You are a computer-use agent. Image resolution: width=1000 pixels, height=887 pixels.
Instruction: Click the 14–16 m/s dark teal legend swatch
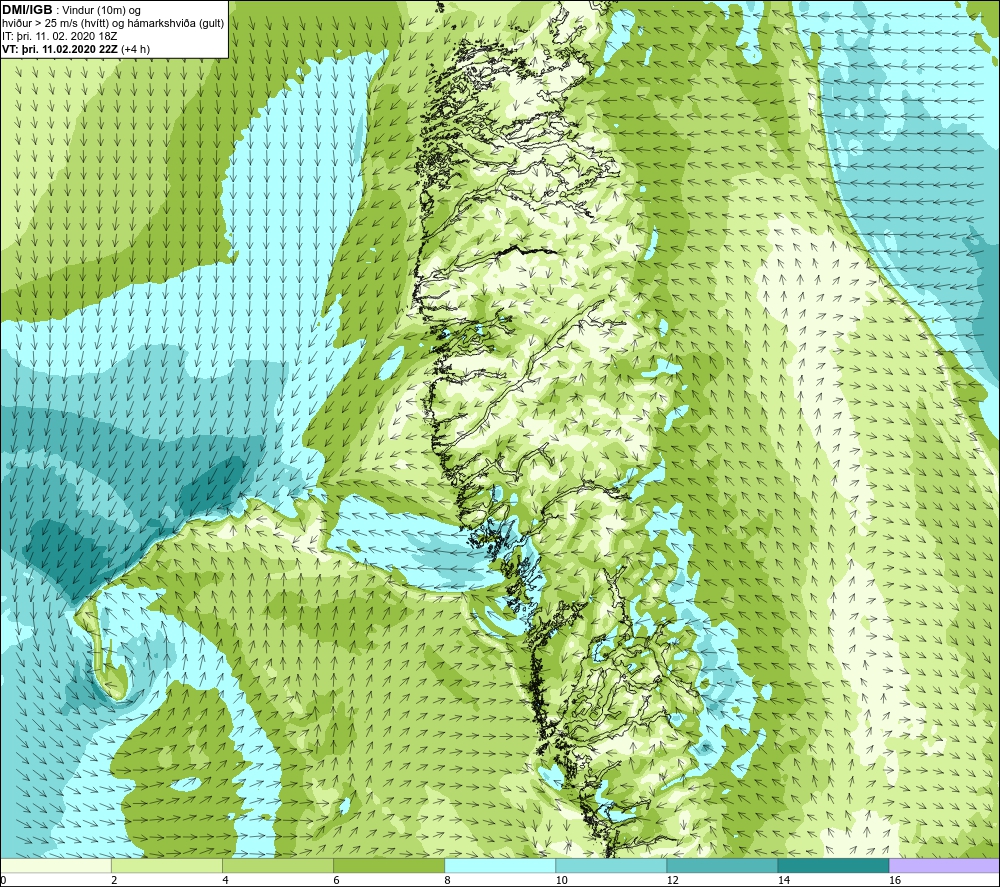pyautogui.click(x=832, y=866)
